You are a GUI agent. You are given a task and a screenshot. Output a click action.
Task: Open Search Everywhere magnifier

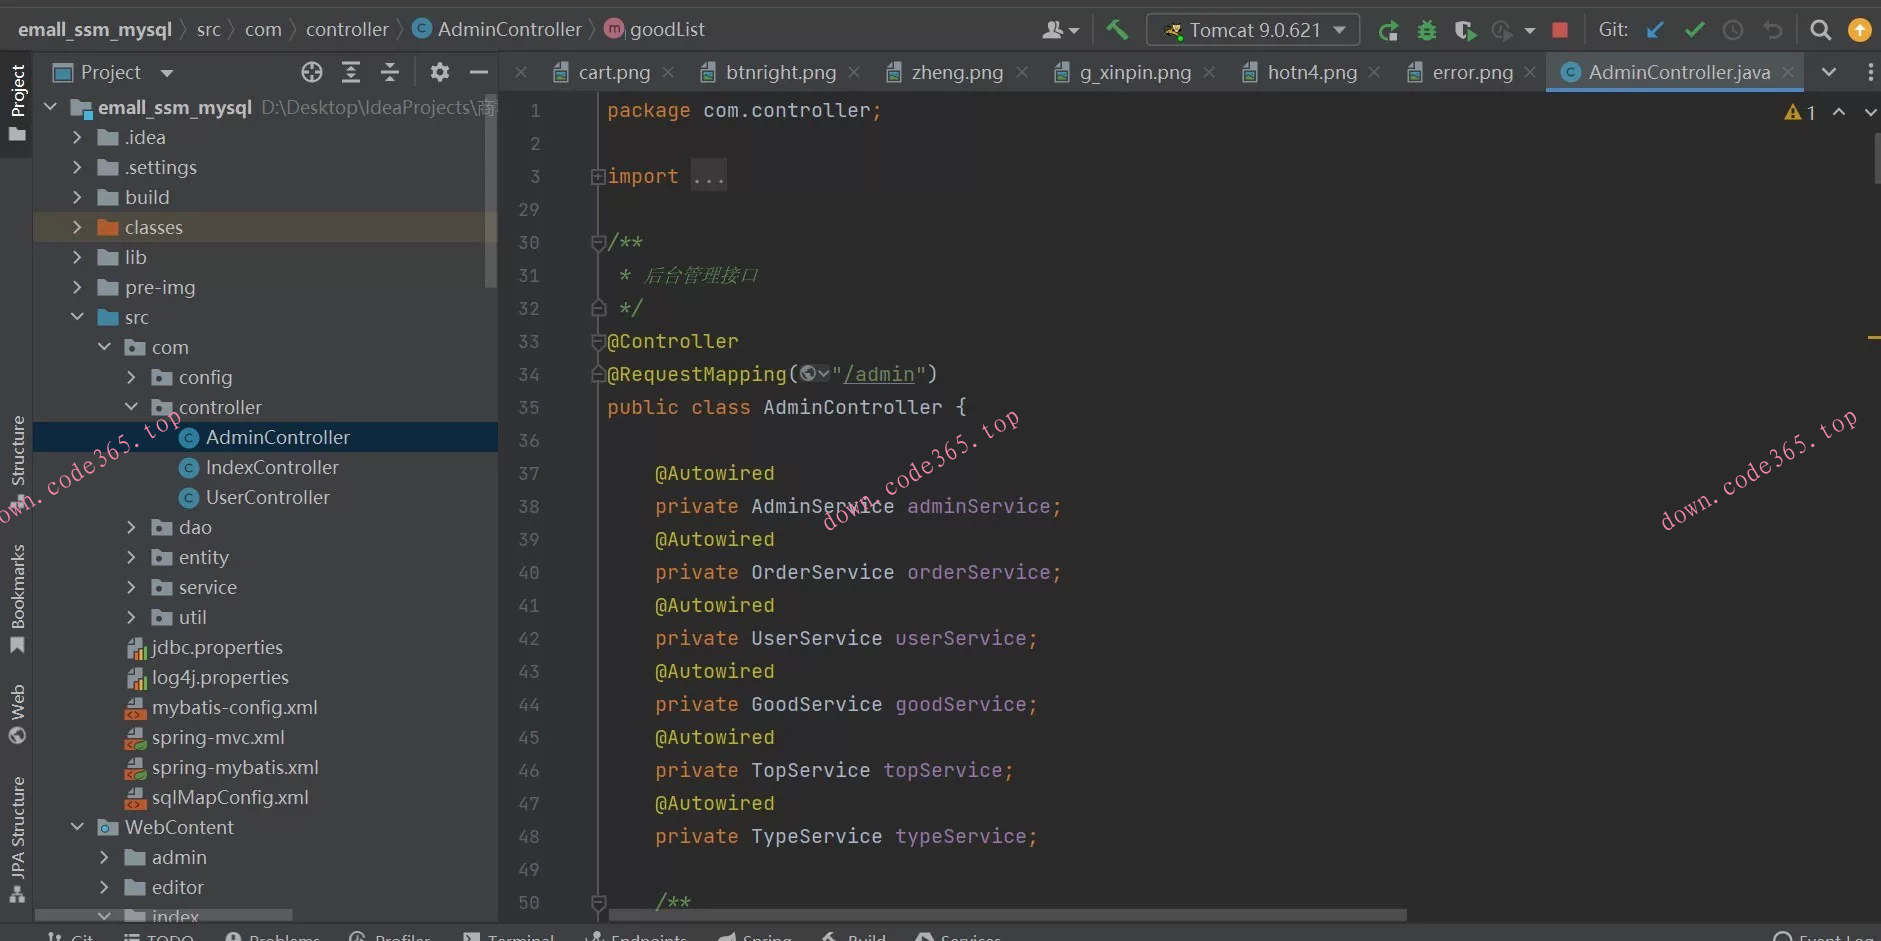(x=1821, y=31)
